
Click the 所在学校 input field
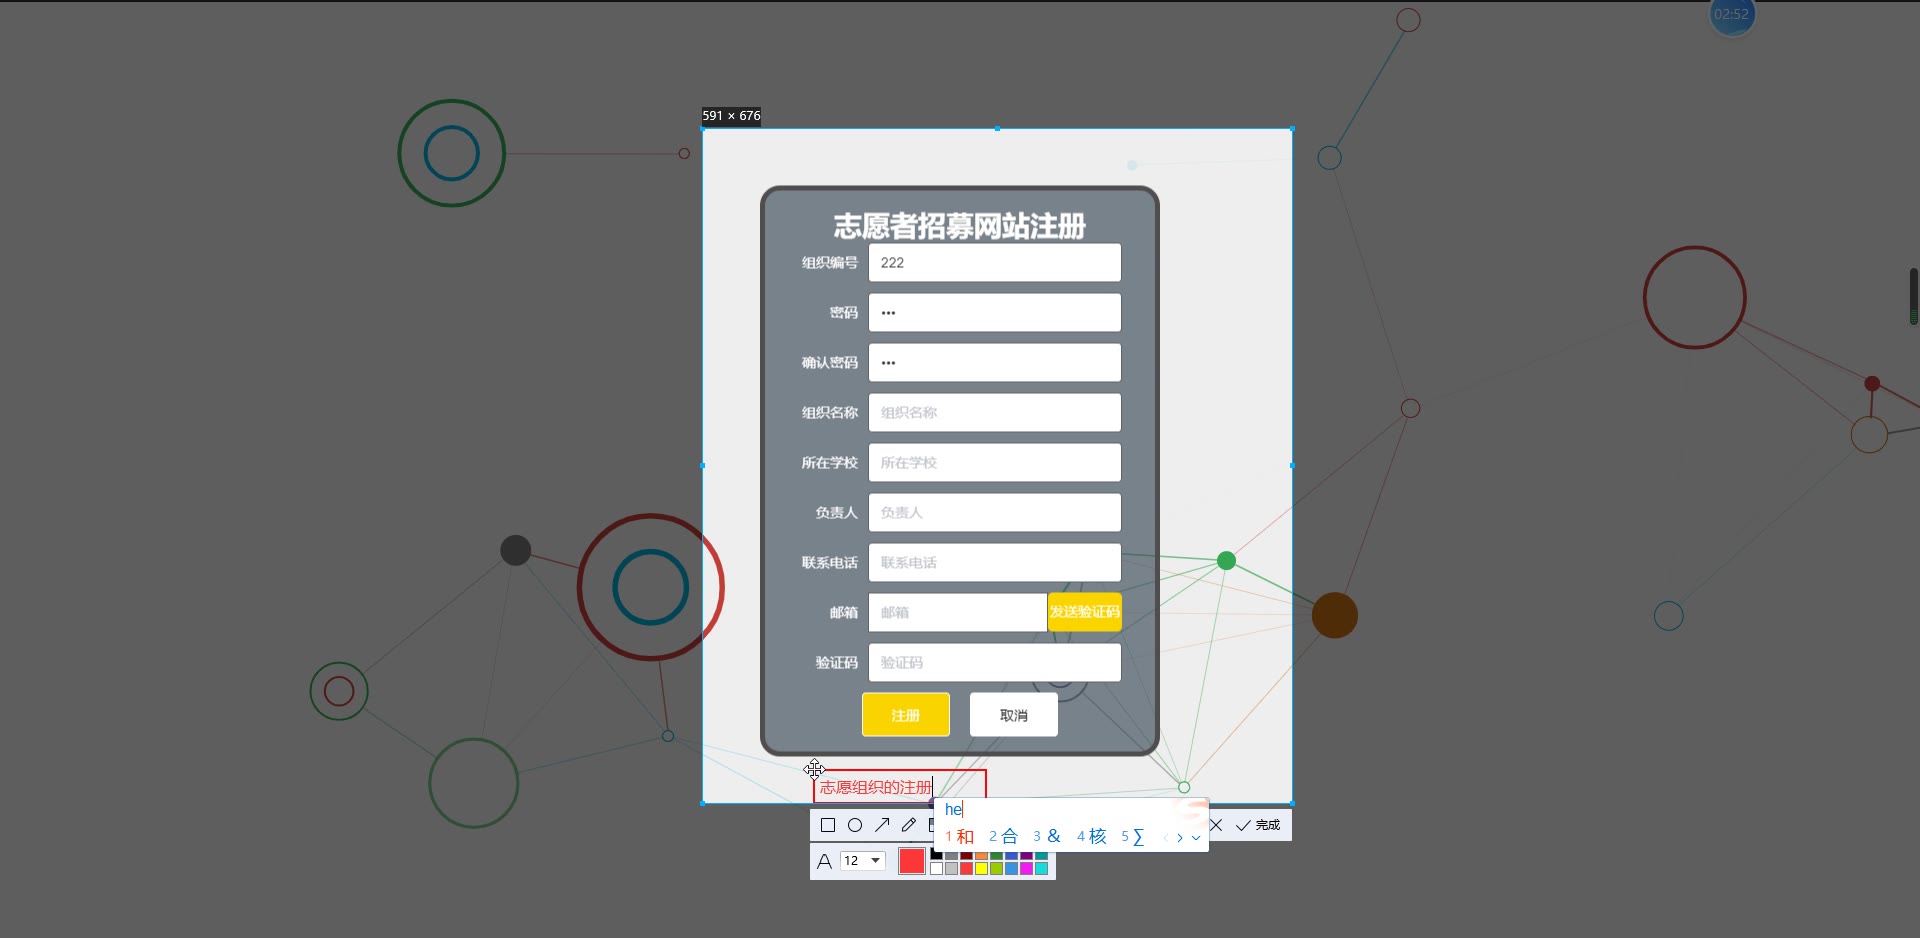[995, 463]
